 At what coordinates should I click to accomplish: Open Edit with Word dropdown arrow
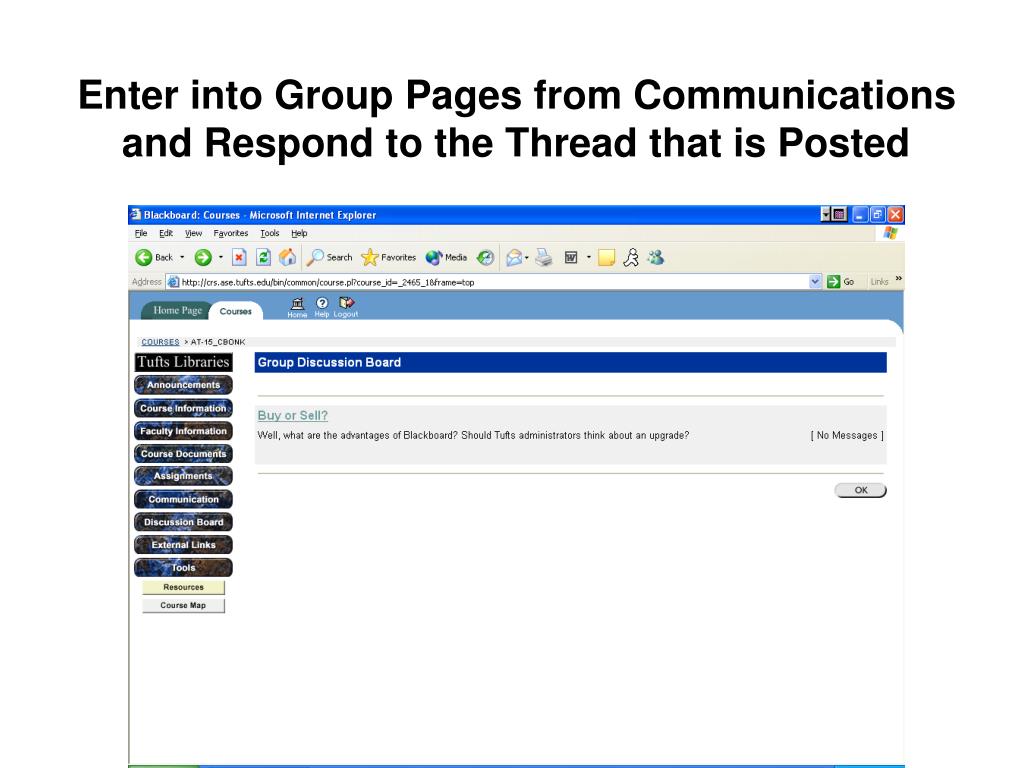click(588, 257)
